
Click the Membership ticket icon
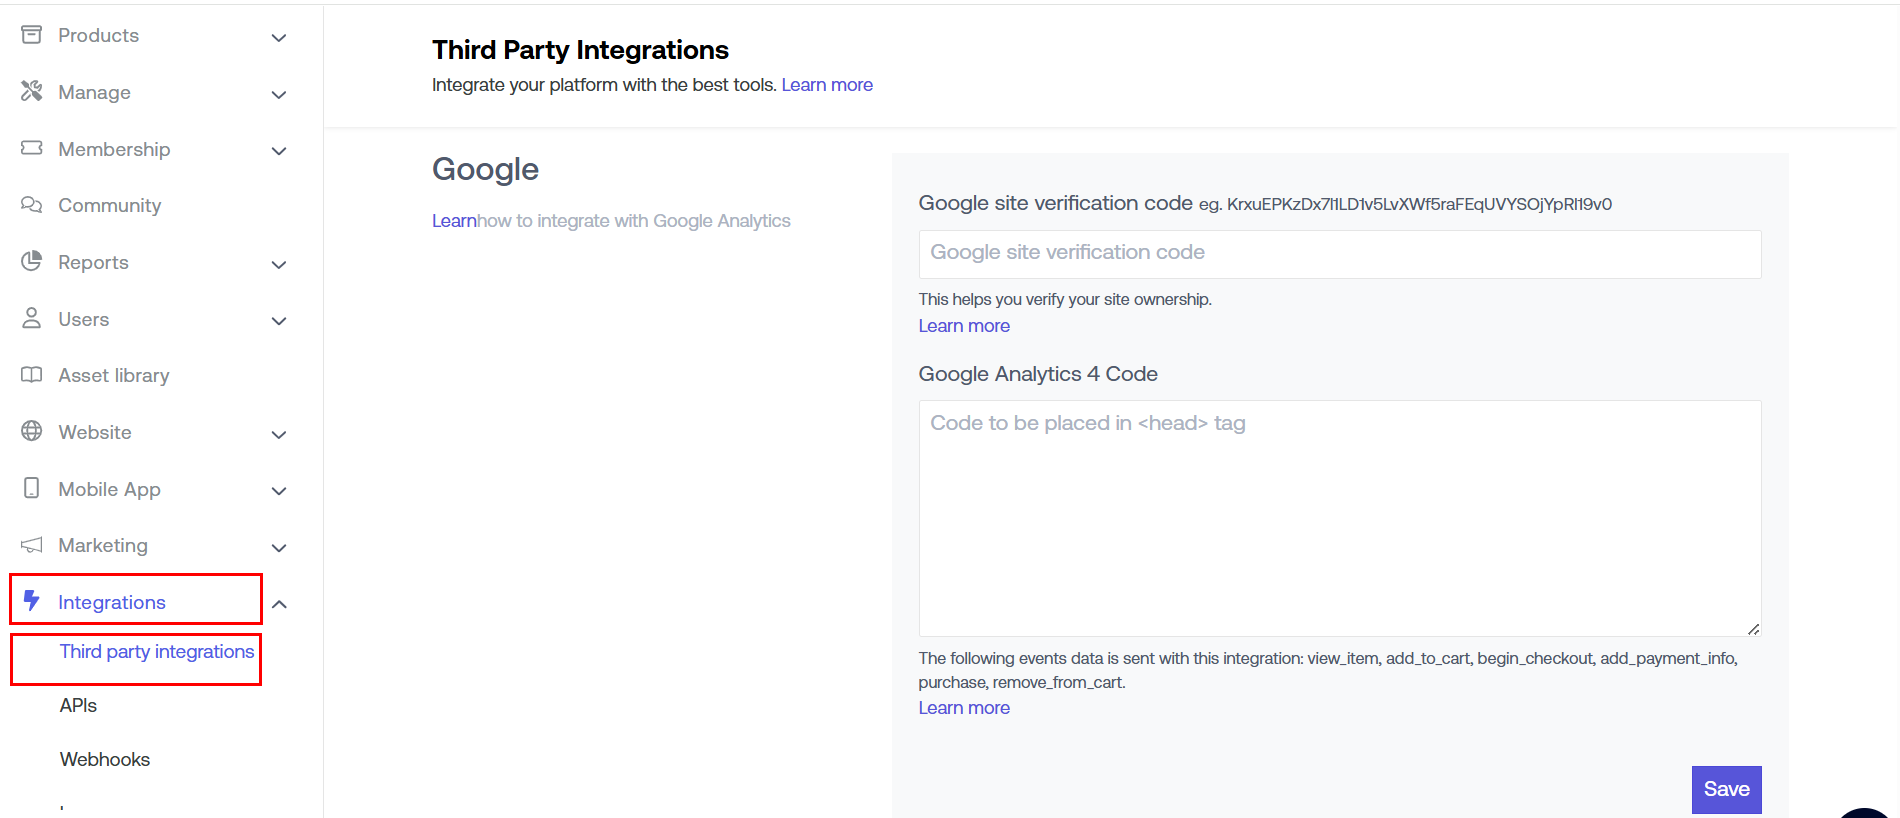(32, 148)
